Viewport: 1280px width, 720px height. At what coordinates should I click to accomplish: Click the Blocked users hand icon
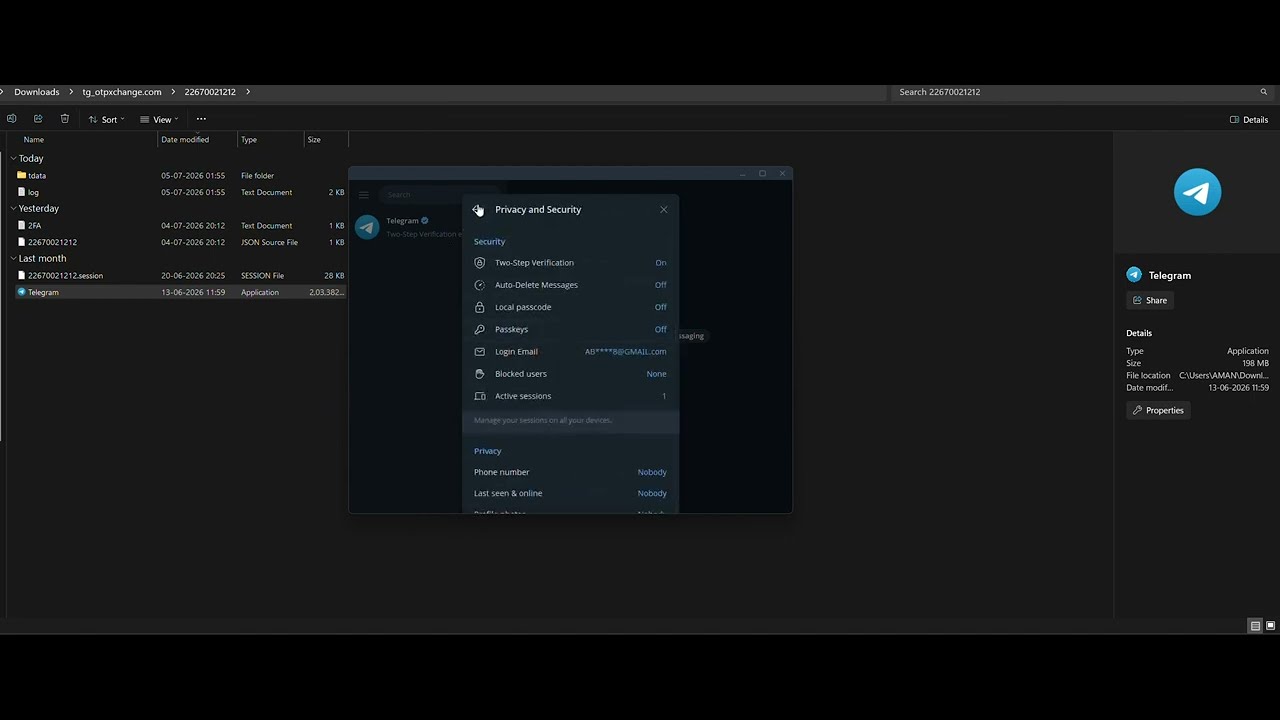(480, 374)
